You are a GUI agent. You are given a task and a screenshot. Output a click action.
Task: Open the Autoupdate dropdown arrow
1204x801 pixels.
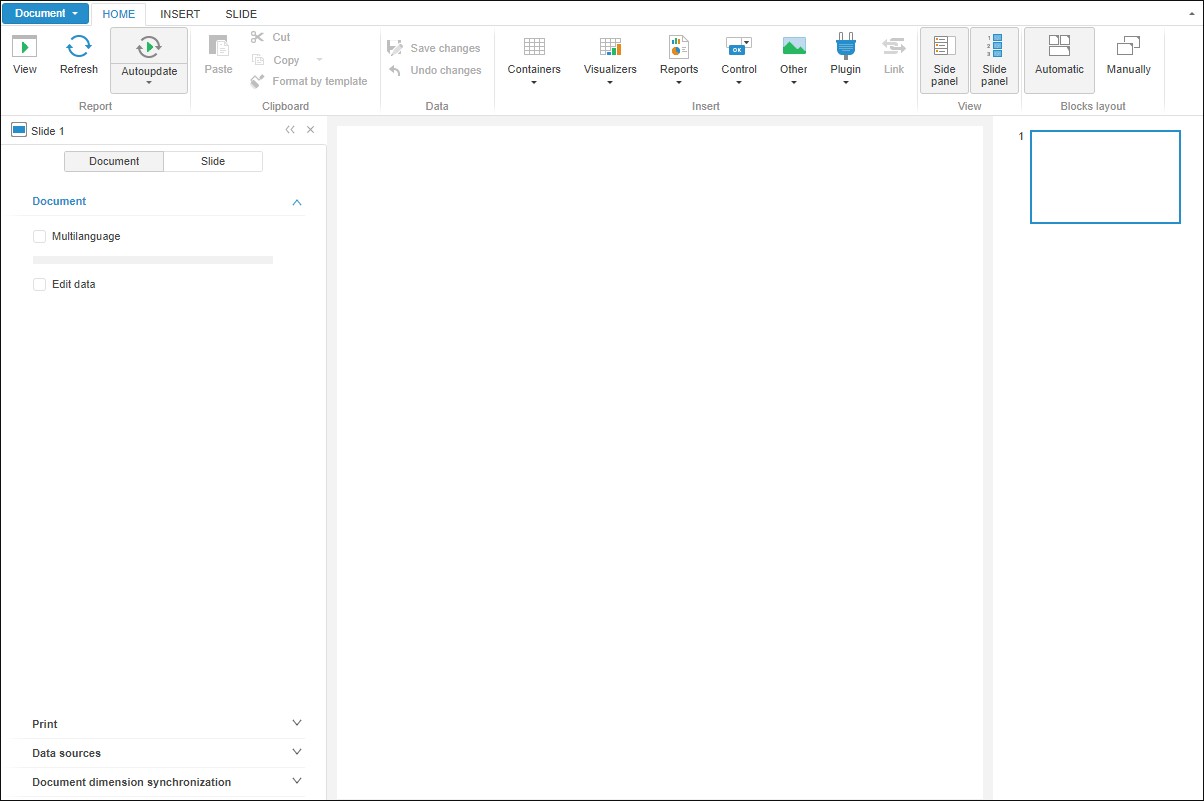pos(149,83)
